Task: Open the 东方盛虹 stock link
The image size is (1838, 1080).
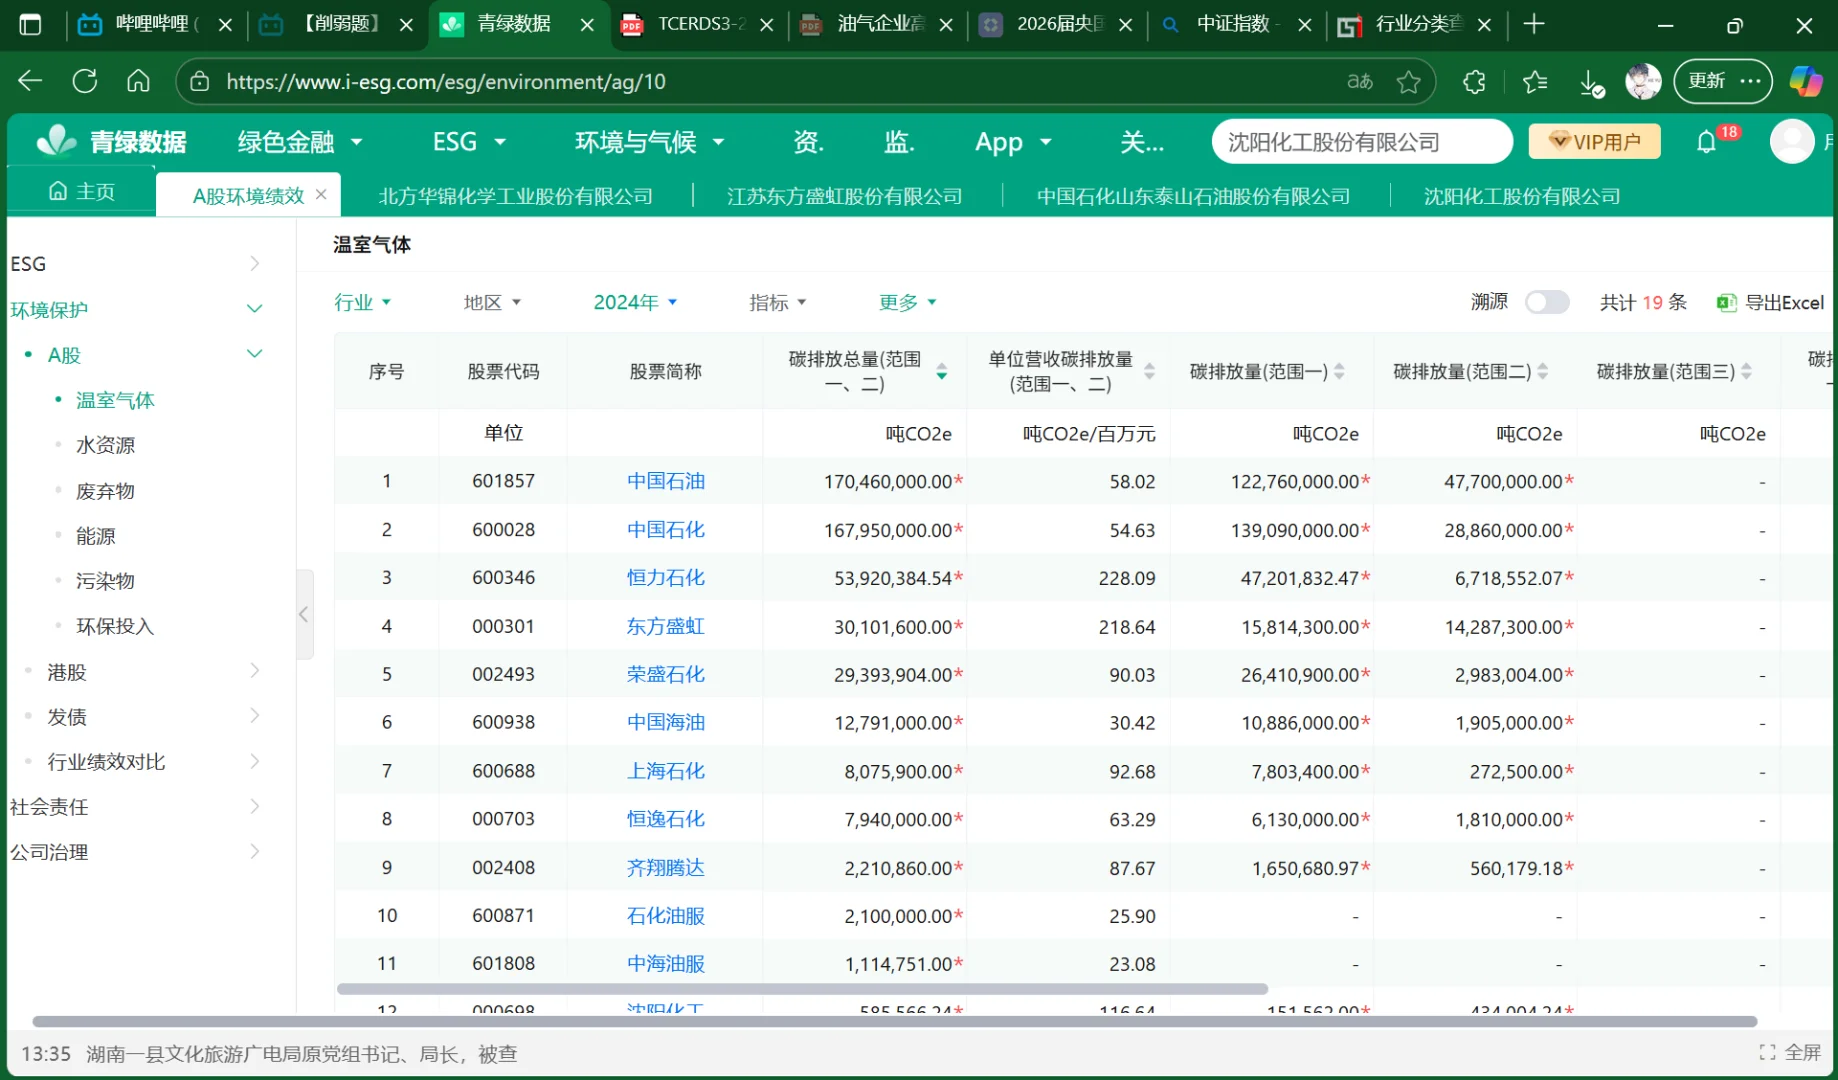Action: [x=666, y=626]
